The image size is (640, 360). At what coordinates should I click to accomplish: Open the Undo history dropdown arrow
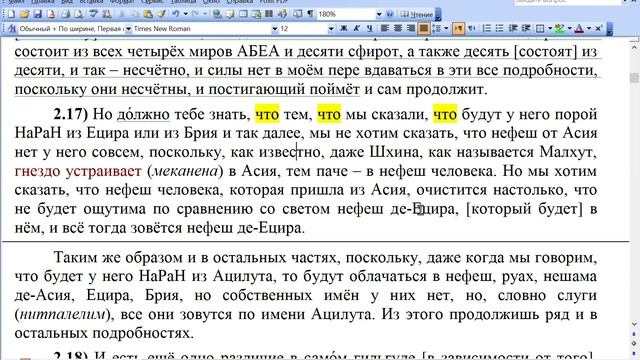click(185, 14)
